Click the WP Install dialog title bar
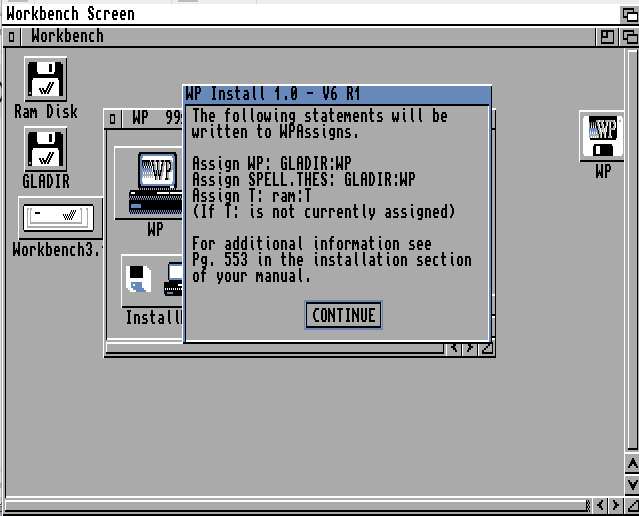This screenshot has height=516, width=639. (337, 94)
